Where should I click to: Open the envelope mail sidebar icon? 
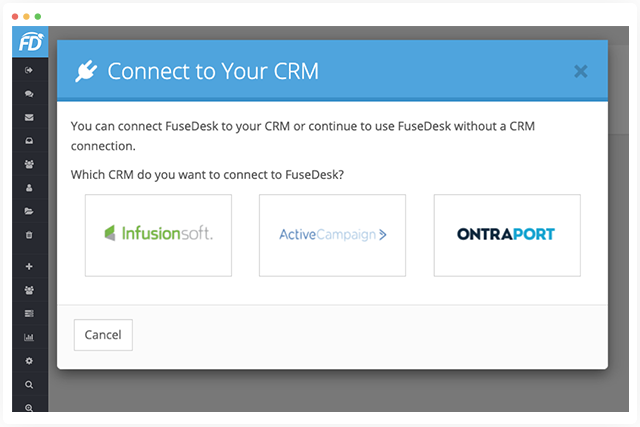point(29,117)
